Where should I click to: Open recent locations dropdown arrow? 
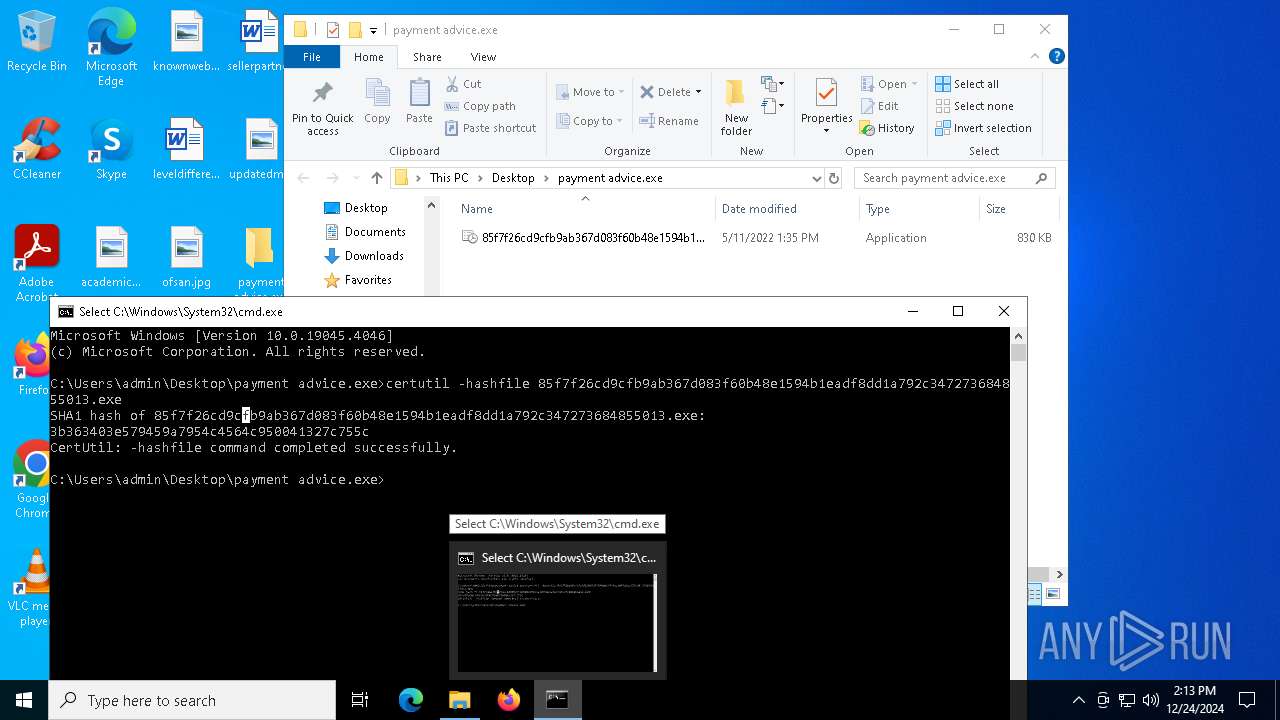354,178
